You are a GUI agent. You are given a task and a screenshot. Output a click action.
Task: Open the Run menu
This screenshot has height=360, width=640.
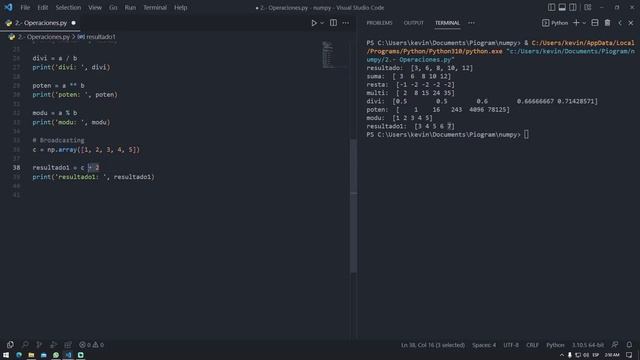click(130, 7)
